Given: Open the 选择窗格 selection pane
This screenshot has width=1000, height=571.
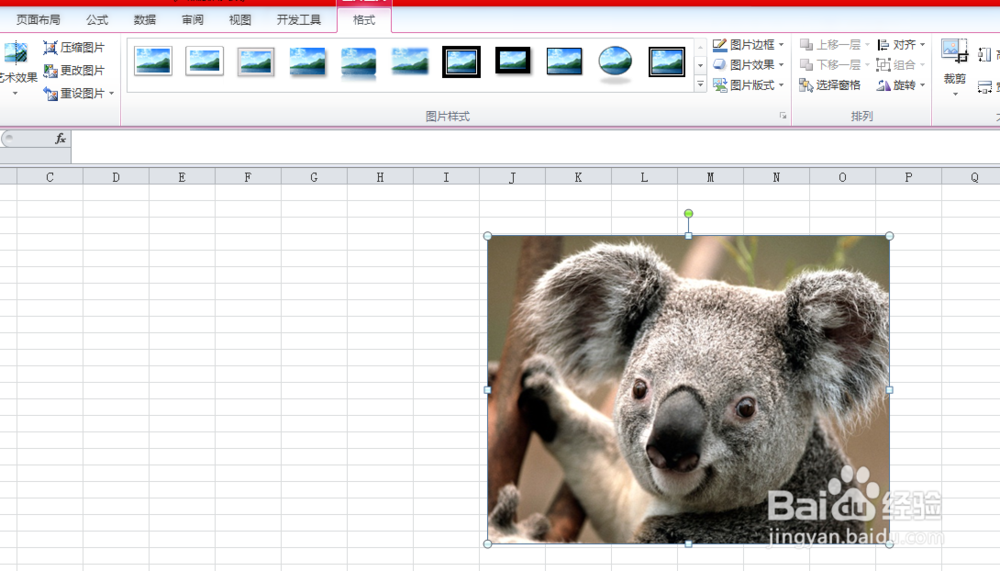Looking at the screenshot, I should coord(830,85).
